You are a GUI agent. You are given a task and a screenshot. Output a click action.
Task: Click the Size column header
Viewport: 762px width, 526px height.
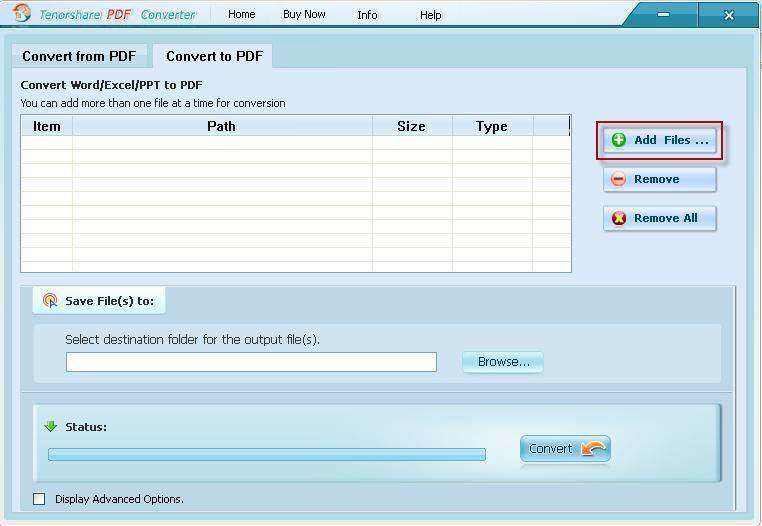click(x=412, y=126)
